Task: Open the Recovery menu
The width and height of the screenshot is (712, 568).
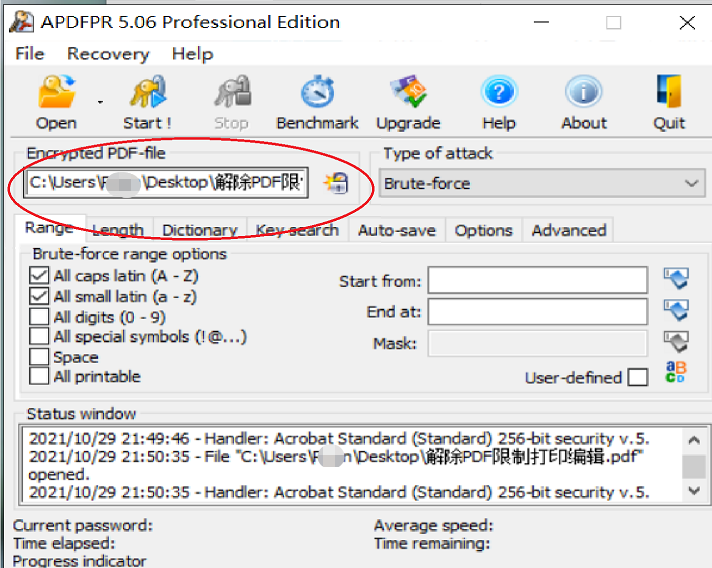Action: pos(108,54)
